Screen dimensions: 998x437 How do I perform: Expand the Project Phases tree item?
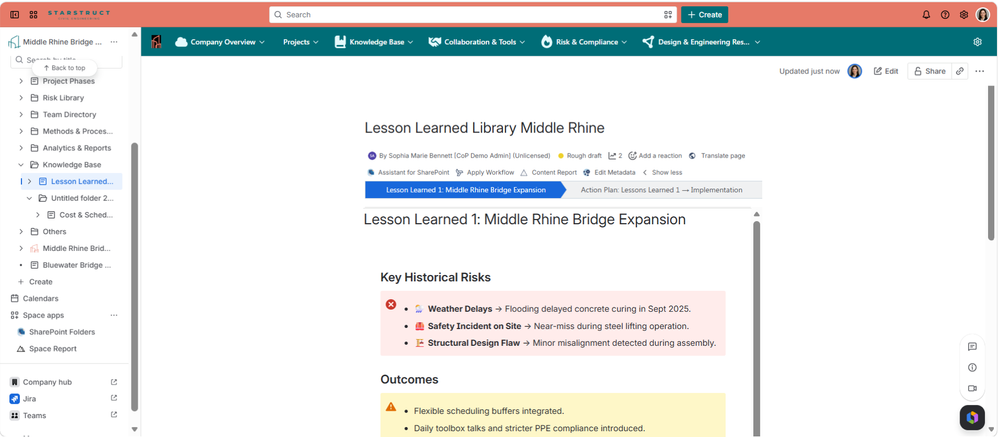(x=21, y=81)
